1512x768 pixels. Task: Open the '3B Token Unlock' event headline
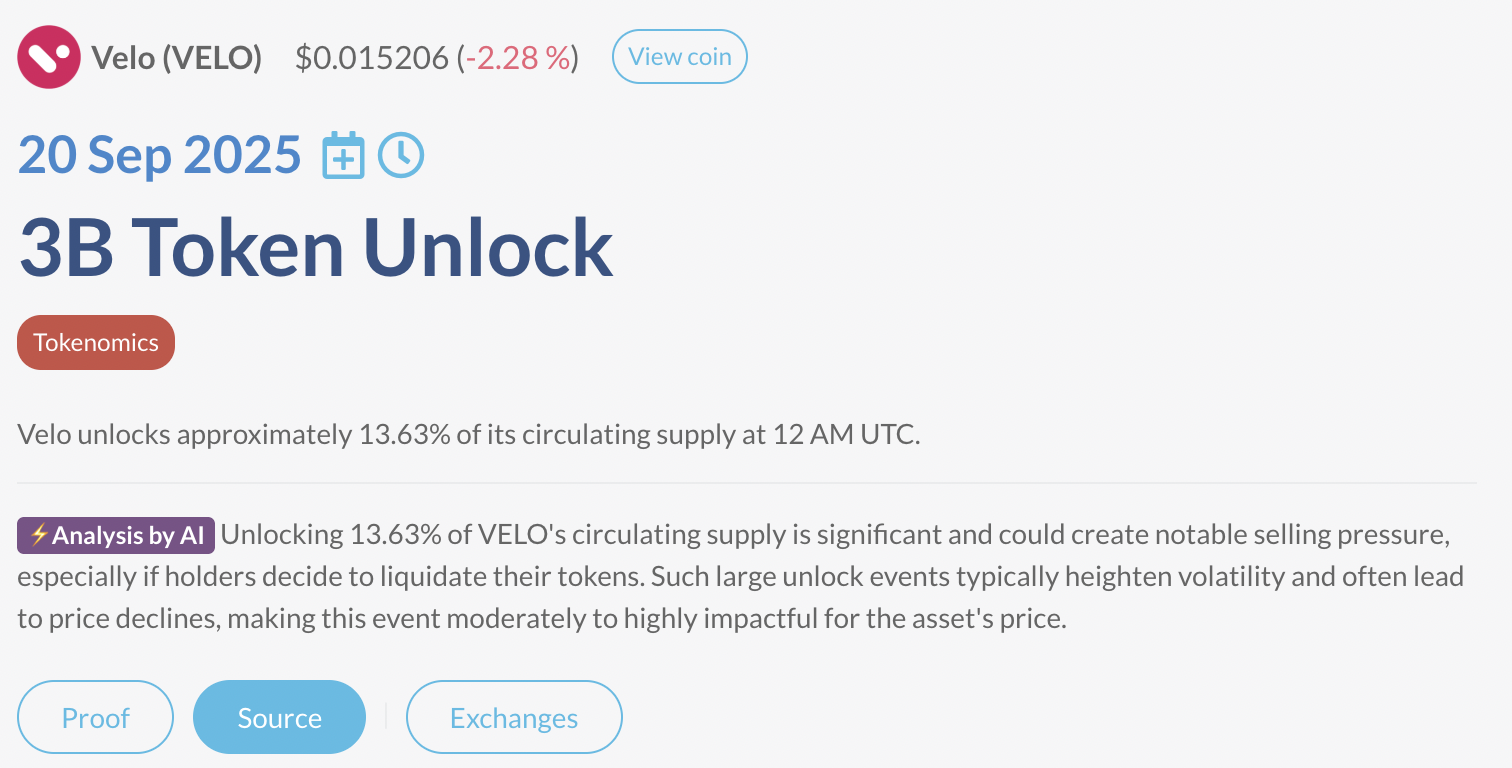(315, 245)
